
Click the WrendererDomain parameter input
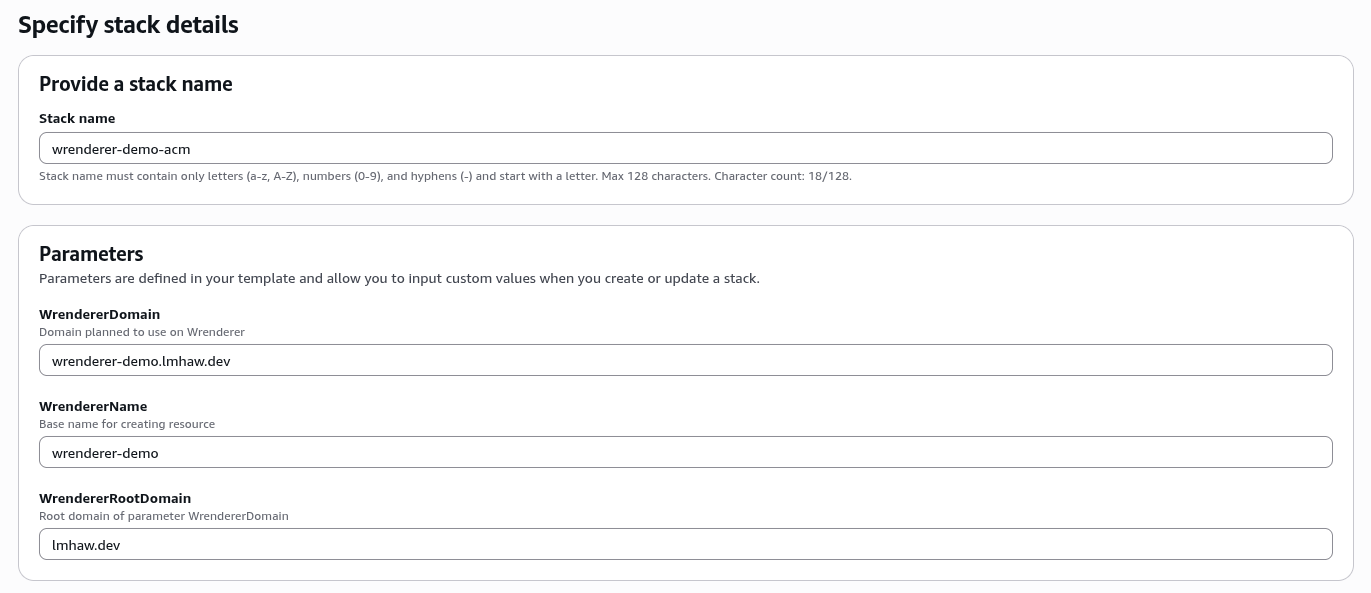(x=685, y=360)
